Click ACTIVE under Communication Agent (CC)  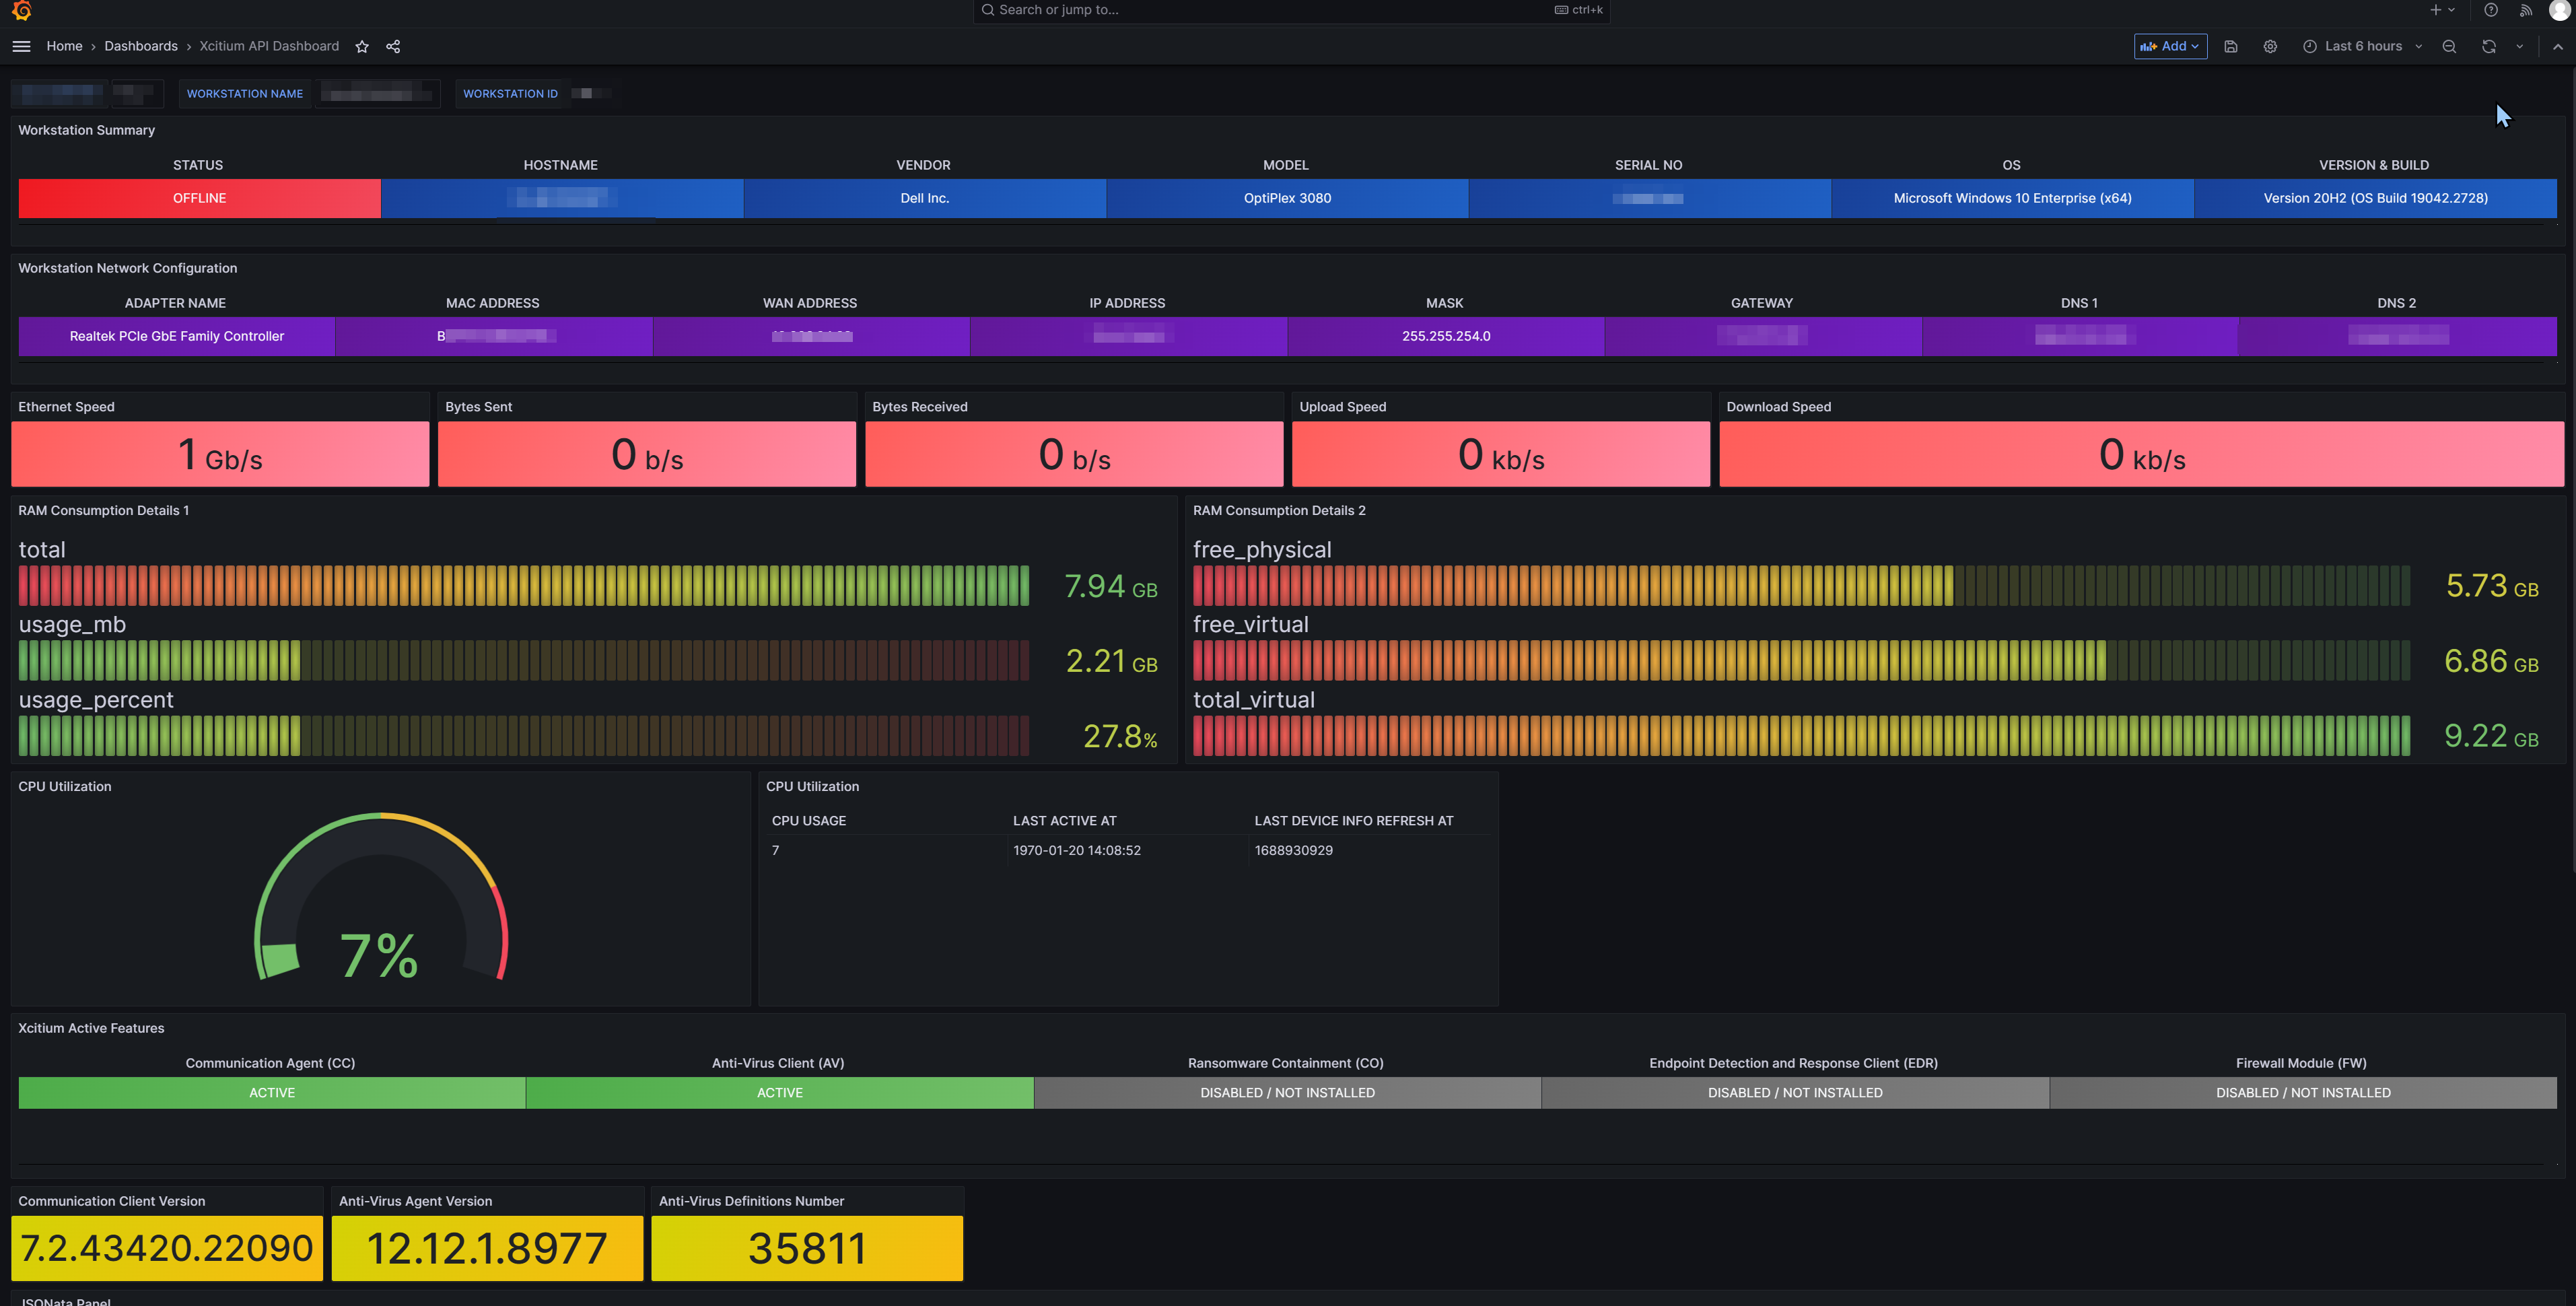click(x=272, y=1093)
